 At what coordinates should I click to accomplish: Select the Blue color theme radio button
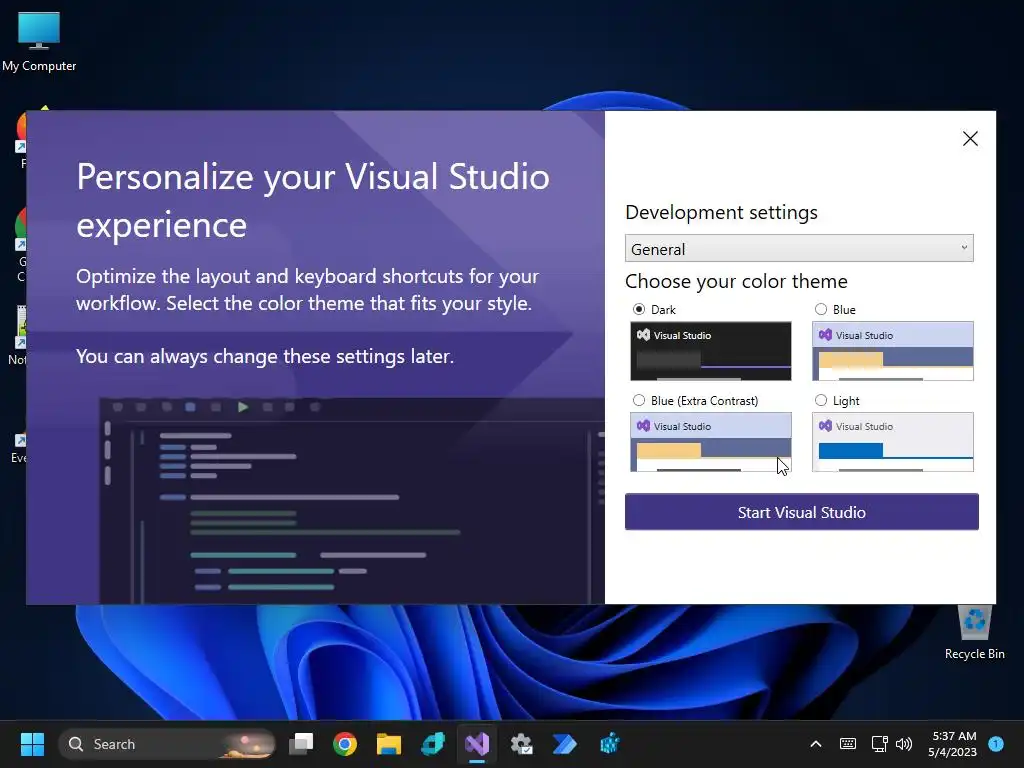tap(821, 310)
